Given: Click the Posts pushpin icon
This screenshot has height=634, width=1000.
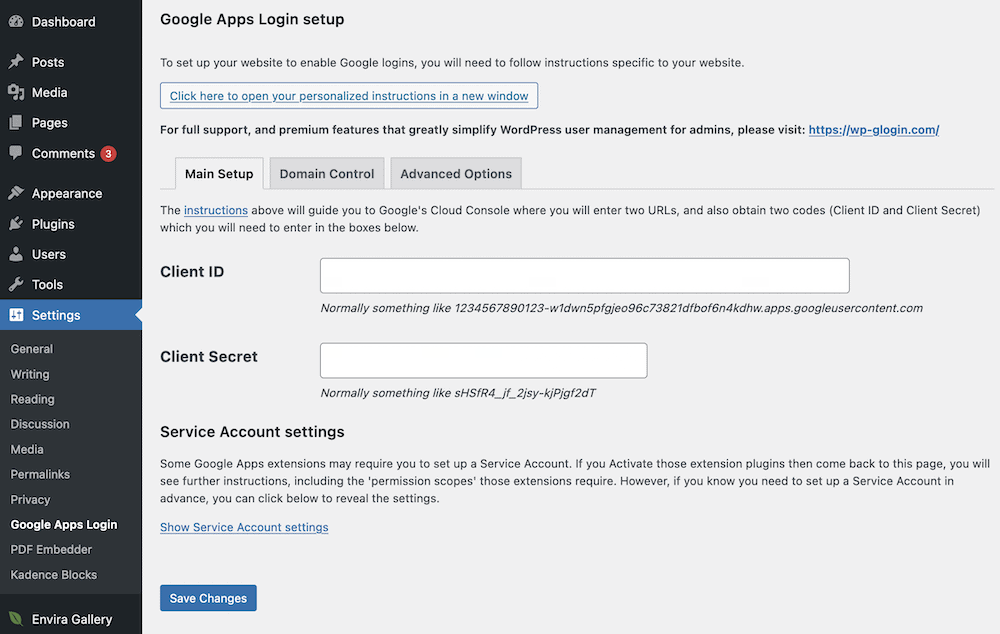Looking at the screenshot, I should point(16,61).
